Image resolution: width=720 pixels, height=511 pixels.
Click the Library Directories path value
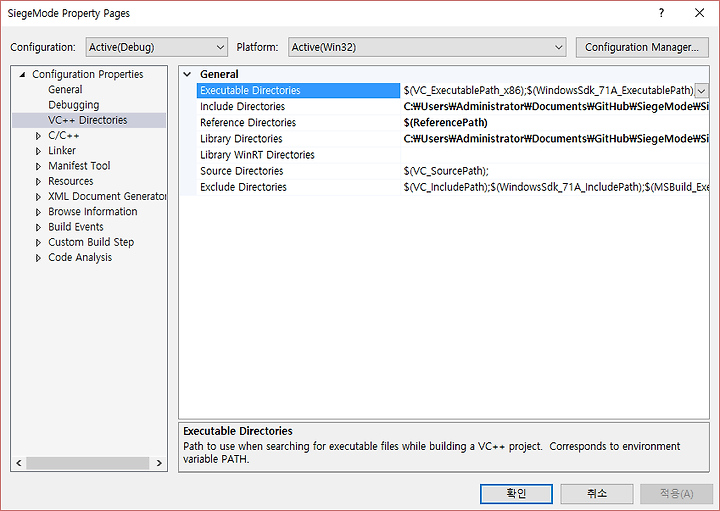tap(555, 139)
